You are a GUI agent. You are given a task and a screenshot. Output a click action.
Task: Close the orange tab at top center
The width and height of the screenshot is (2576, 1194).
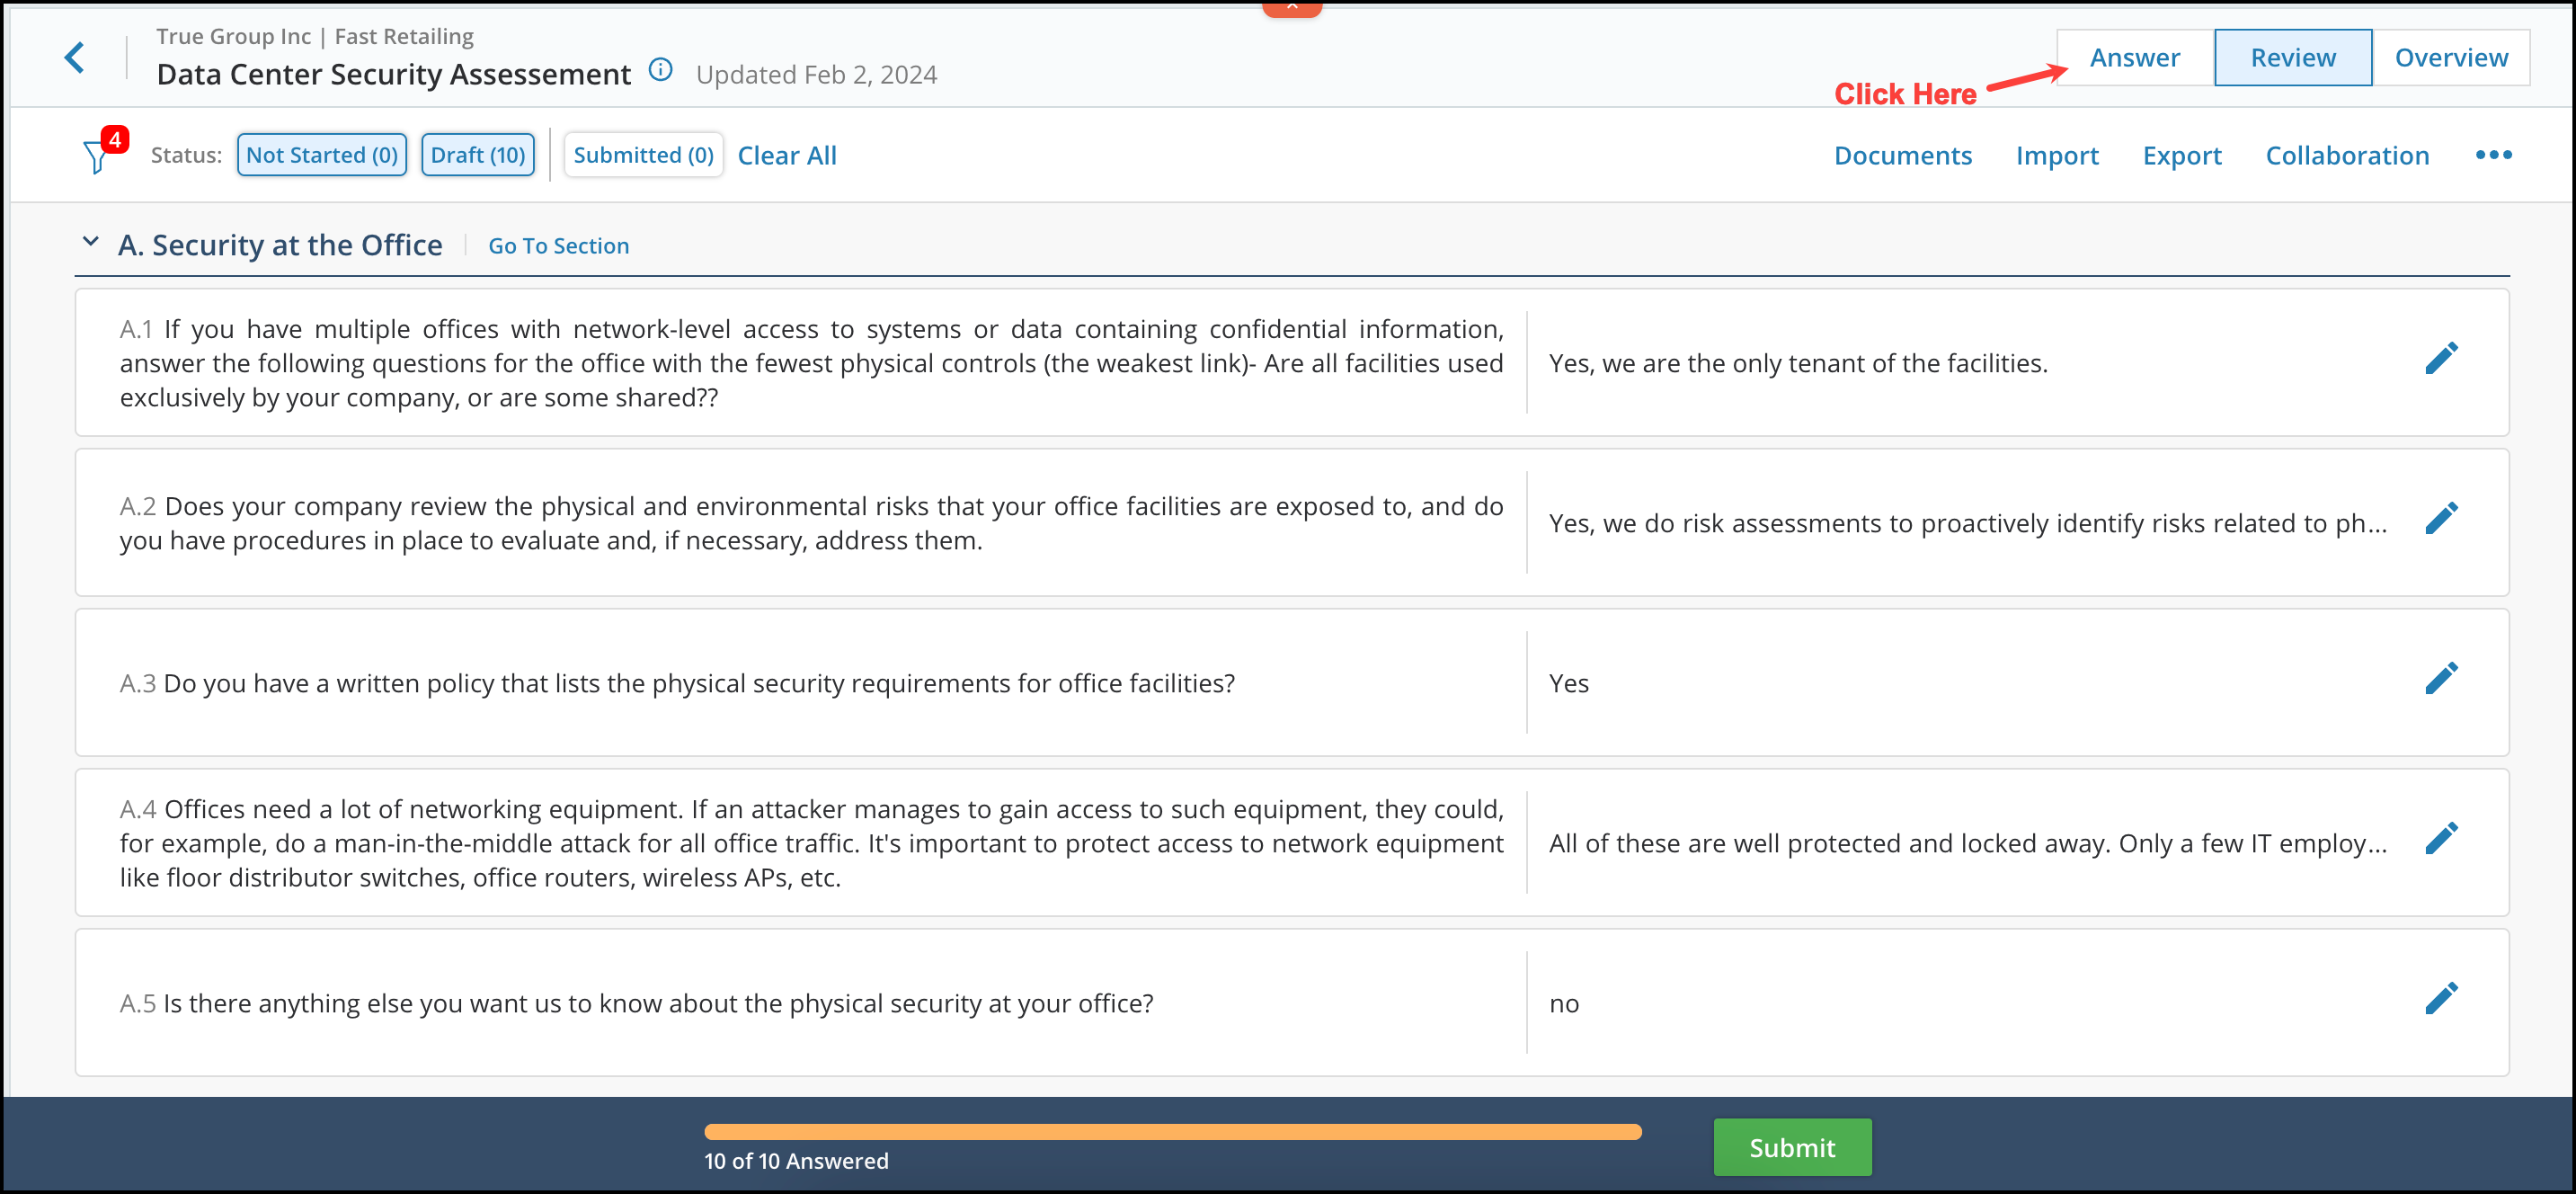pyautogui.click(x=1292, y=7)
